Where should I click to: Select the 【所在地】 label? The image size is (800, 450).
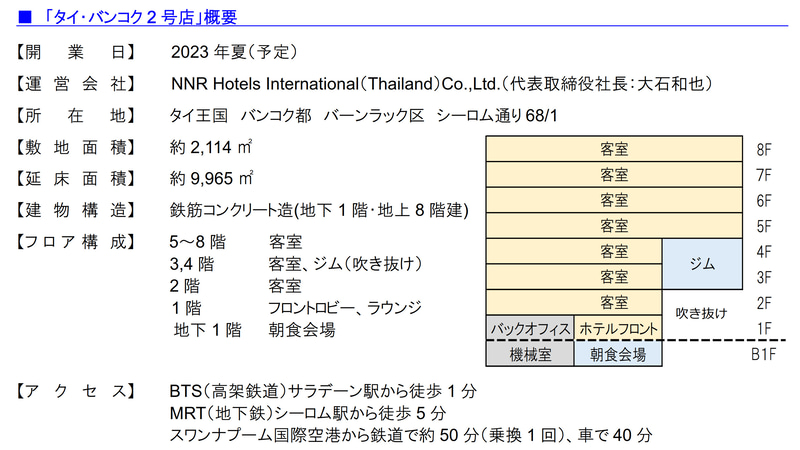click(76, 116)
